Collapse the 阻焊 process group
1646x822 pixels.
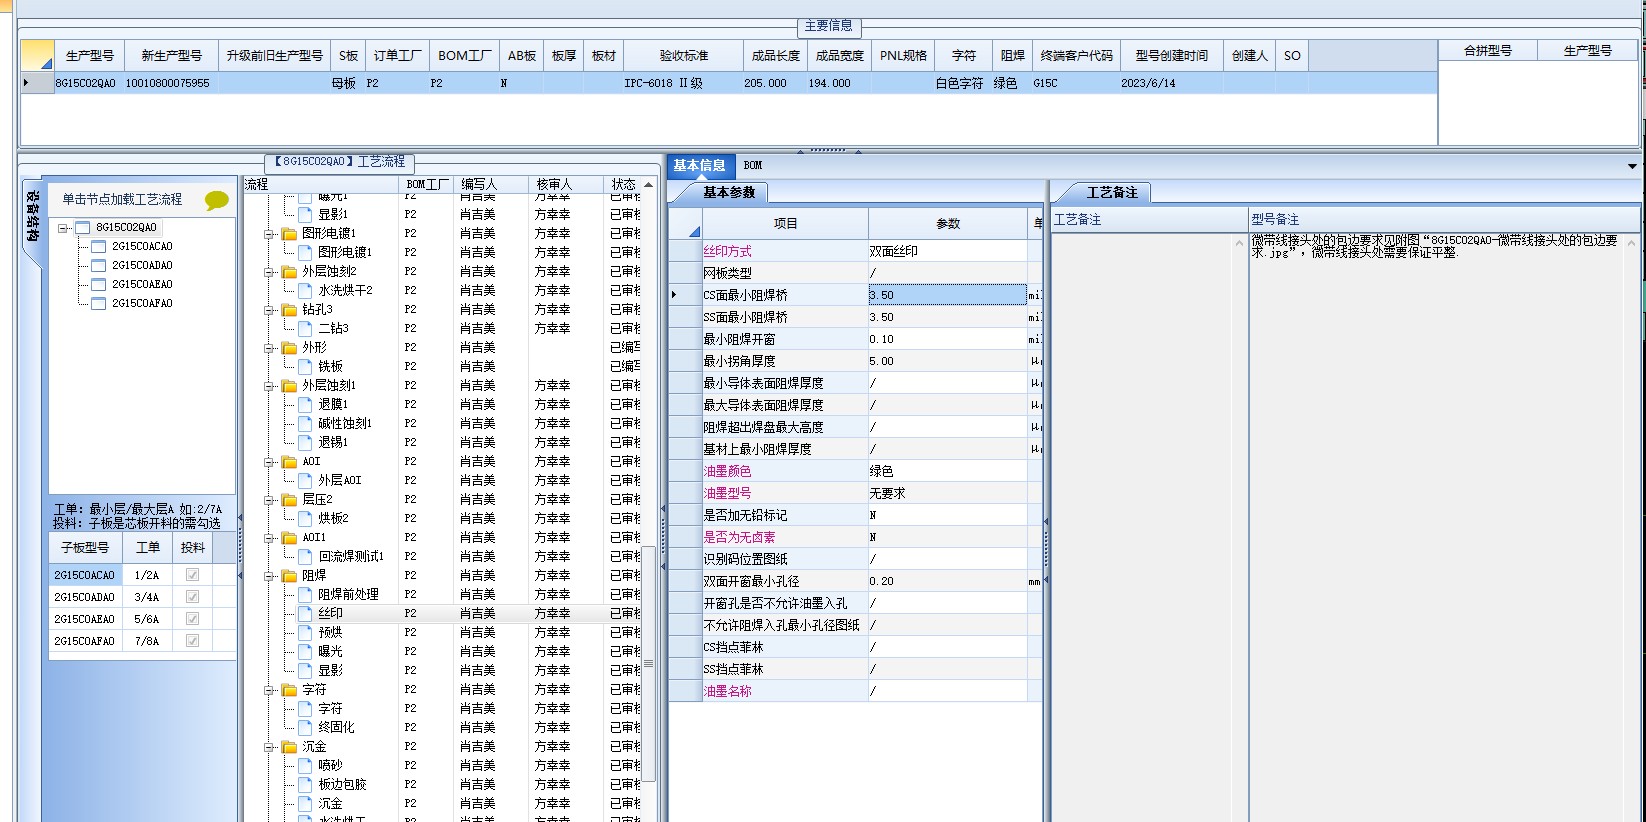point(269,576)
